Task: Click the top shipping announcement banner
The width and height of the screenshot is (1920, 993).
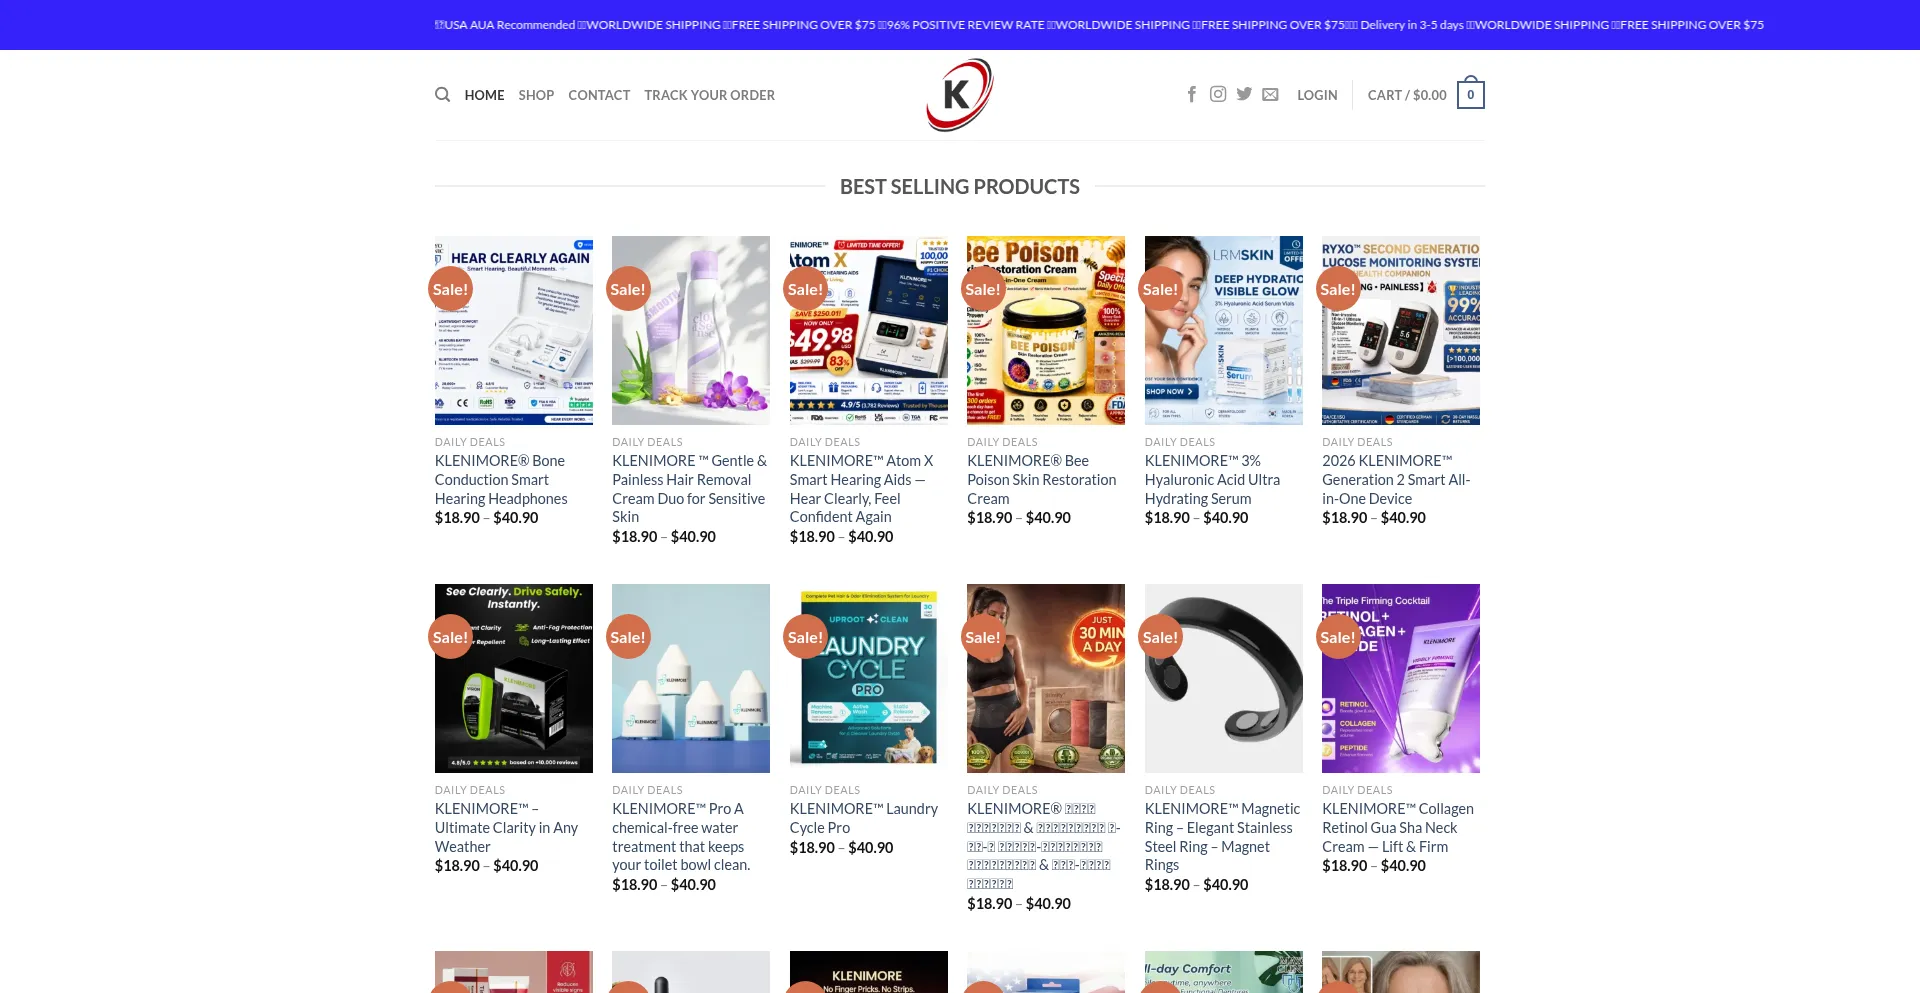Action: coord(960,25)
